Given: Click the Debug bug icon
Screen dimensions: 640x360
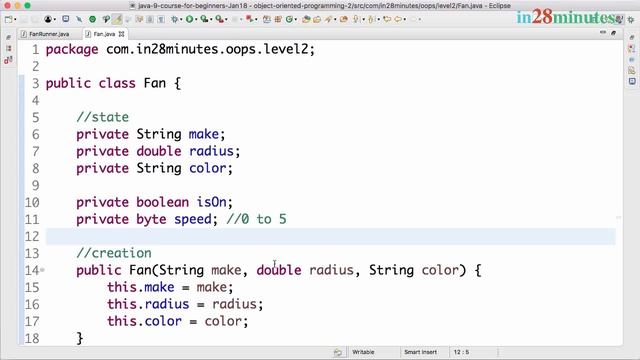Looking at the screenshot, I should pyautogui.click(x=174, y=19).
